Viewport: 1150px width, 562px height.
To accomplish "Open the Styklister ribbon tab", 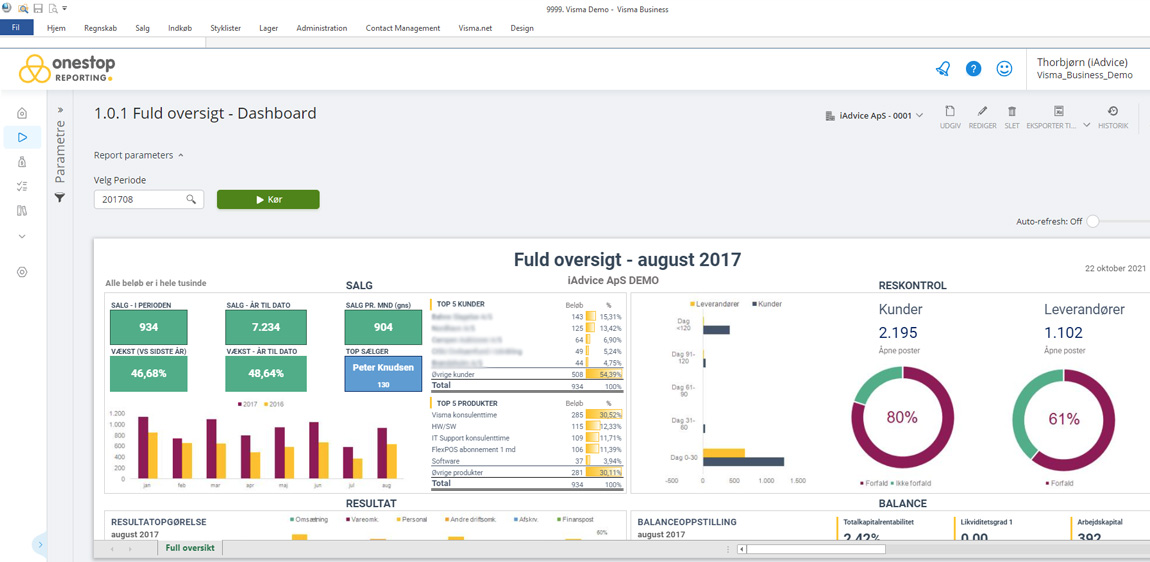I will coord(227,28).
